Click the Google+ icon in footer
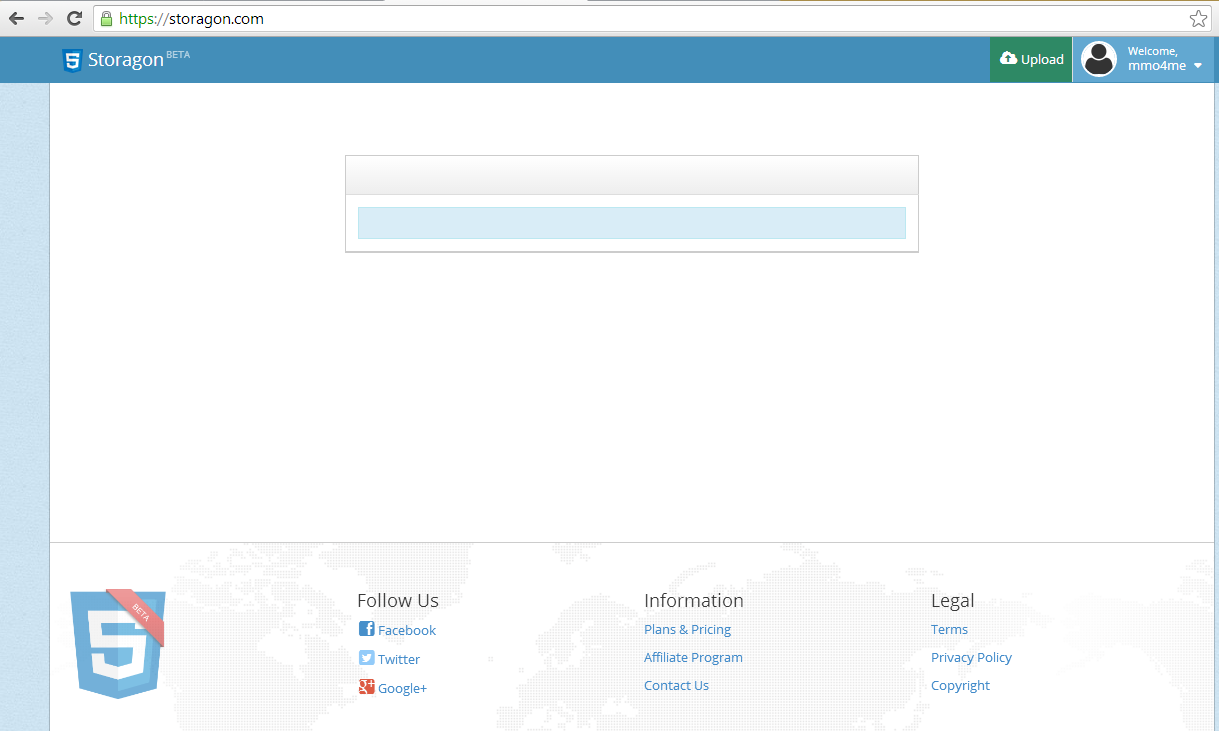The image size is (1219, 731). pyautogui.click(x=367, y=687)
